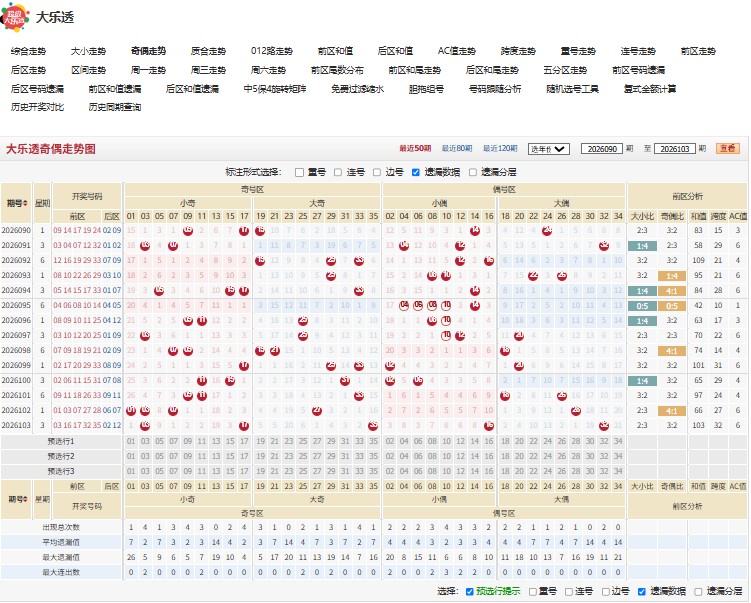751x603 pixels.
Task: Select number 35 in 预选行2
Action: pyautogui.click(x=373, y=456)
